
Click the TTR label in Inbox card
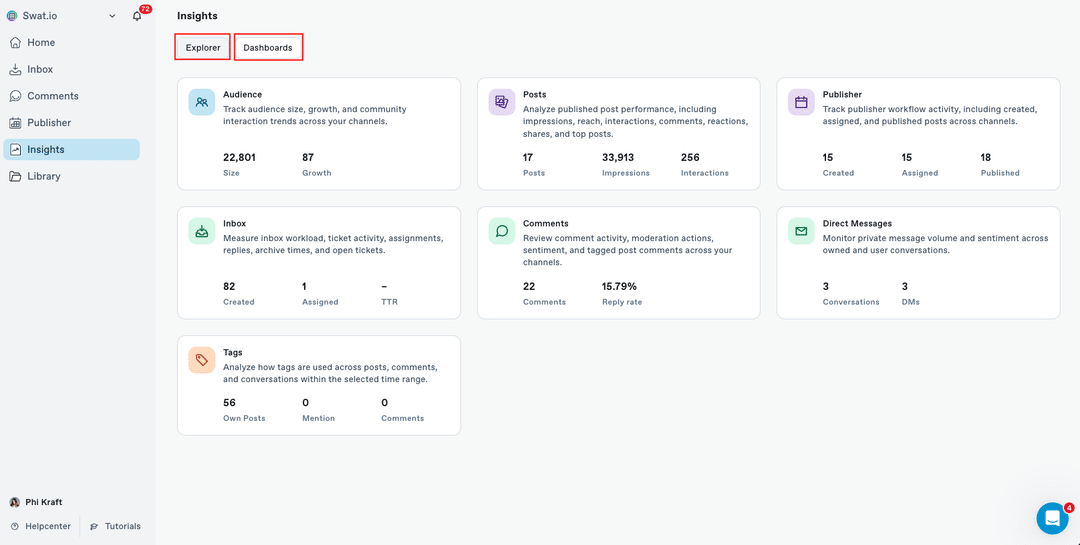(389, 302)
